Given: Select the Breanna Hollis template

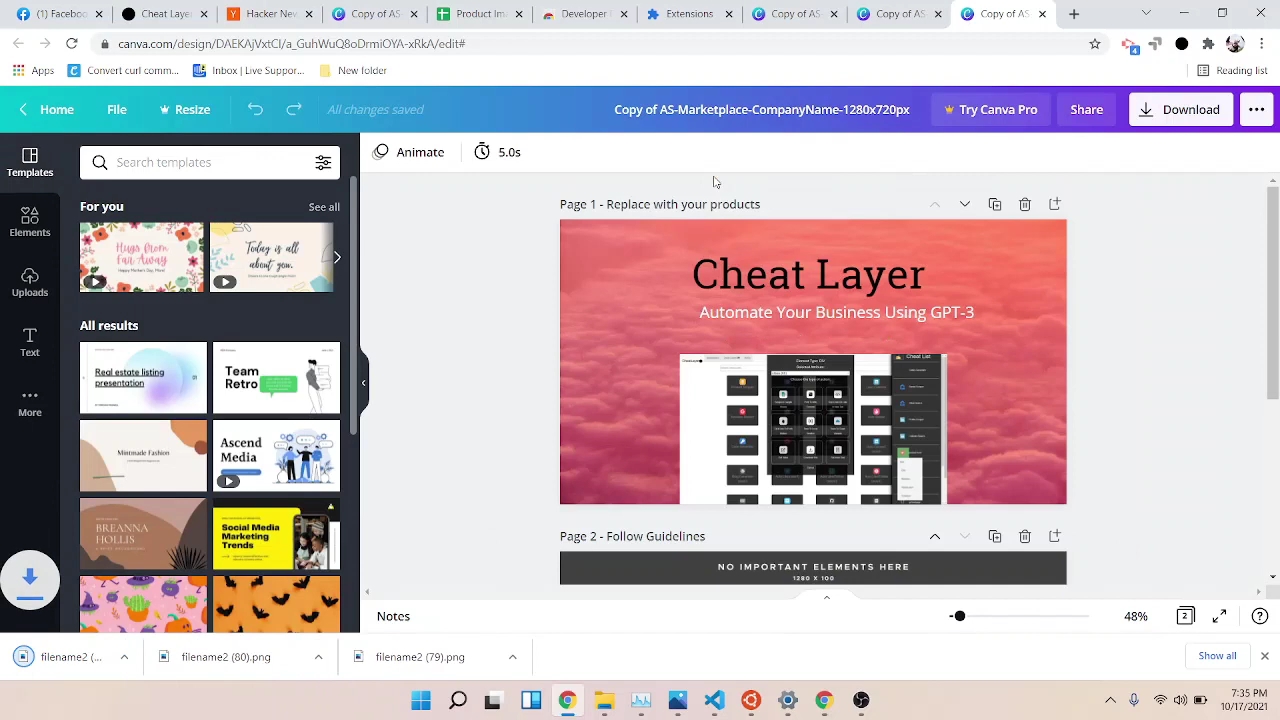Looking at the screenshot, I should coord(143,534).
